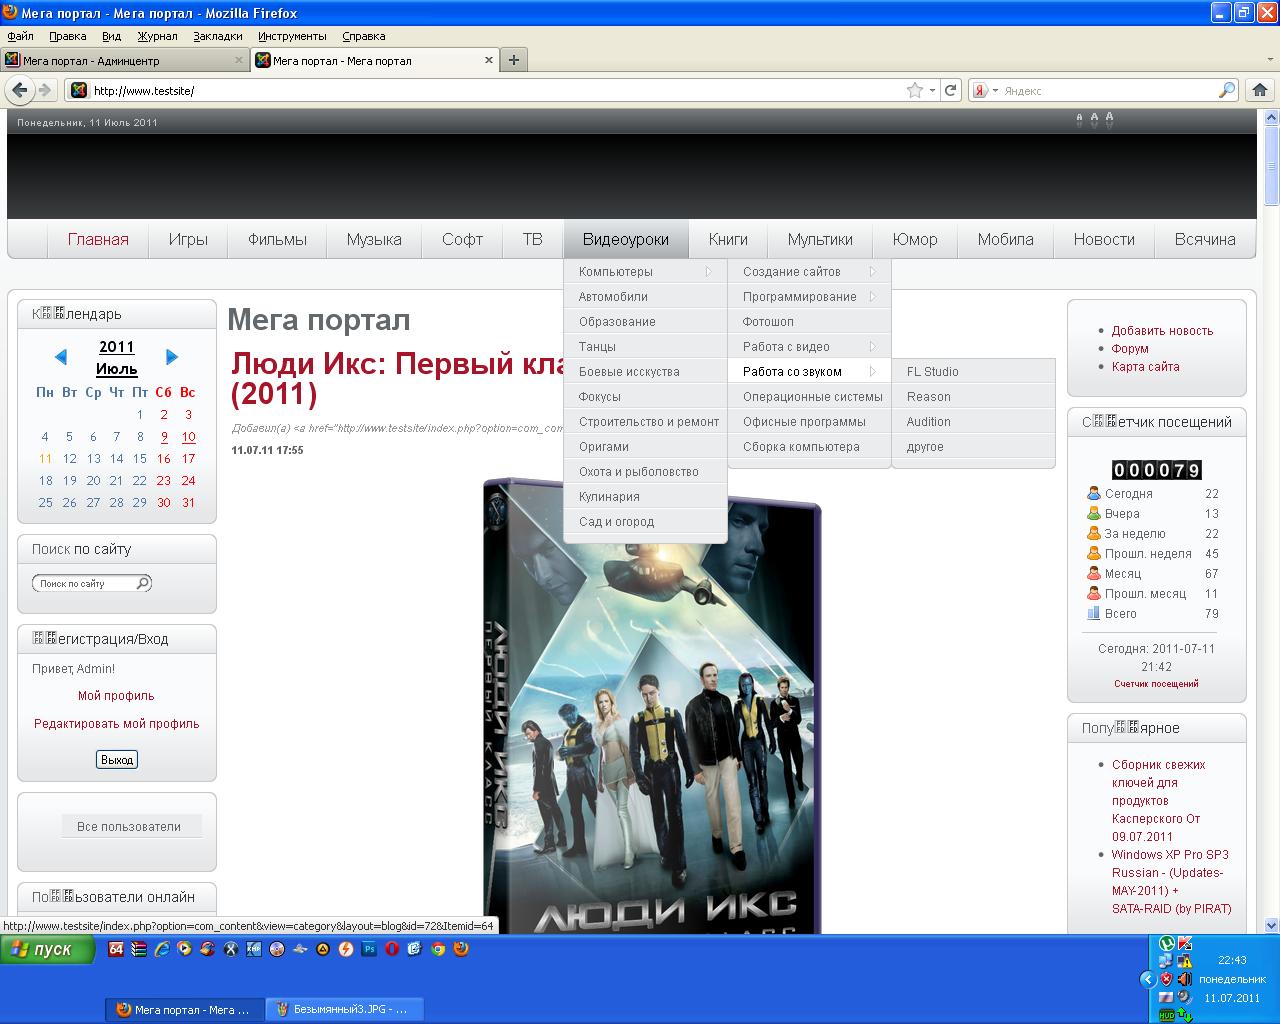Switch to the Мега портал - Админцентр tab

point(124,60)
